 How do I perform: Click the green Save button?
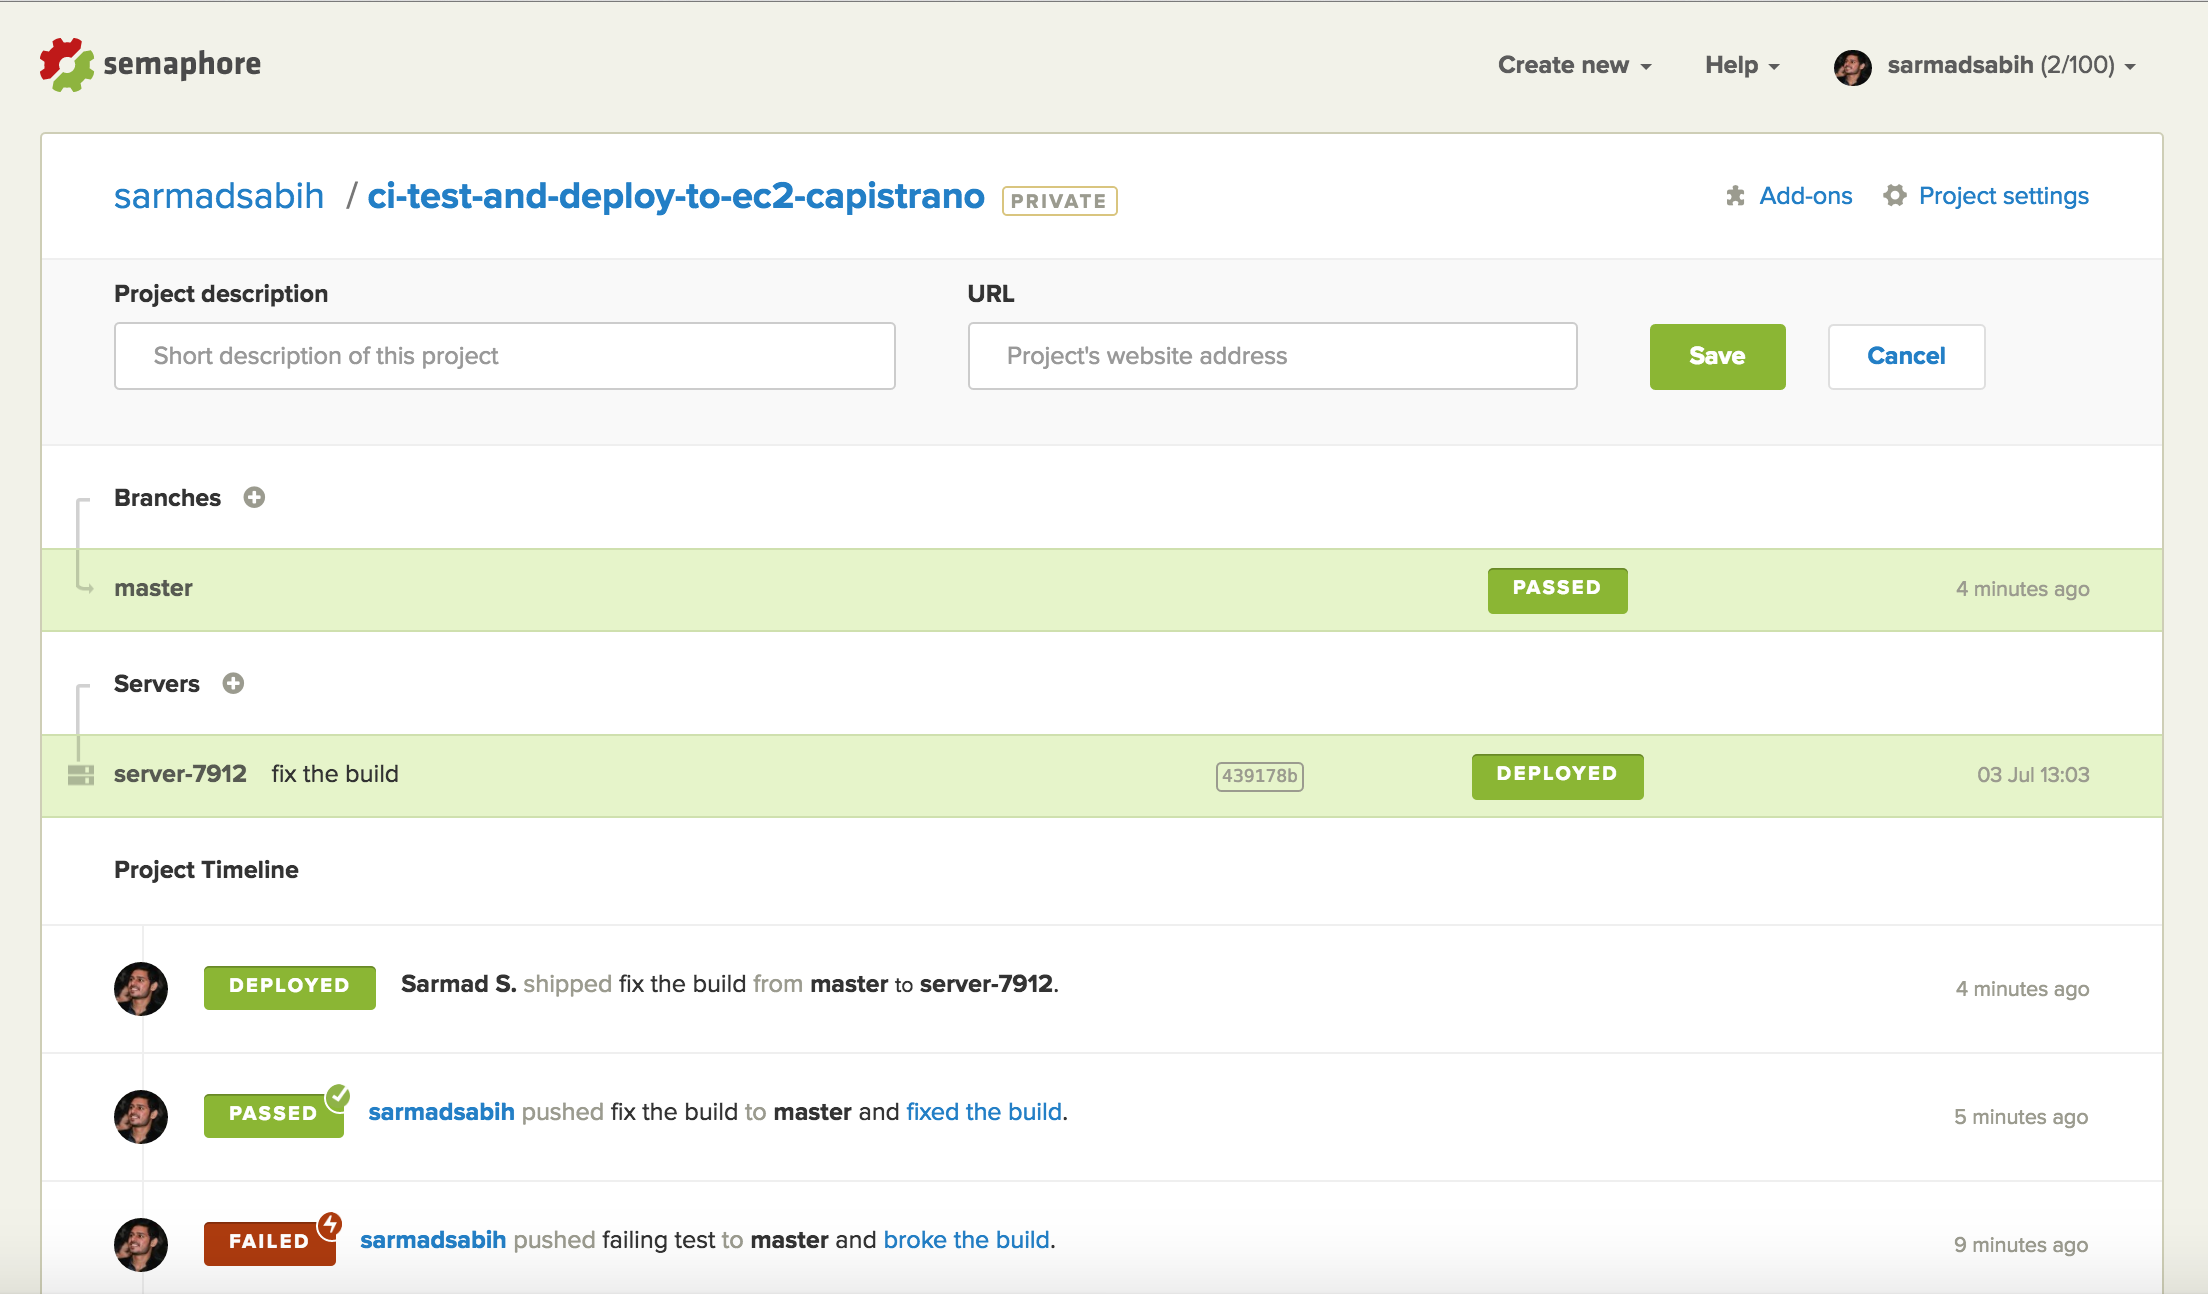click(x=1717, y=356)
